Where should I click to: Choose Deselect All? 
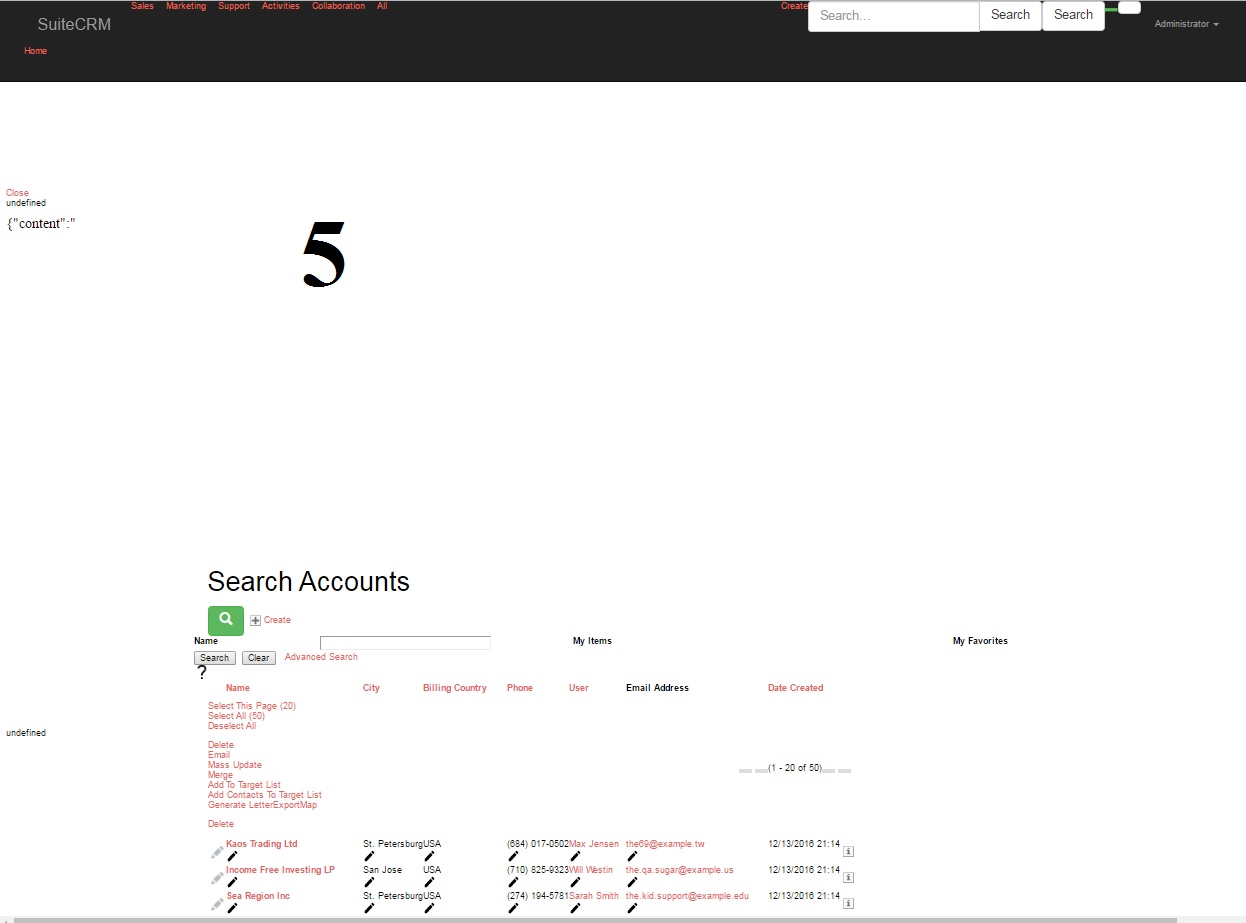(x=232, y=726)
